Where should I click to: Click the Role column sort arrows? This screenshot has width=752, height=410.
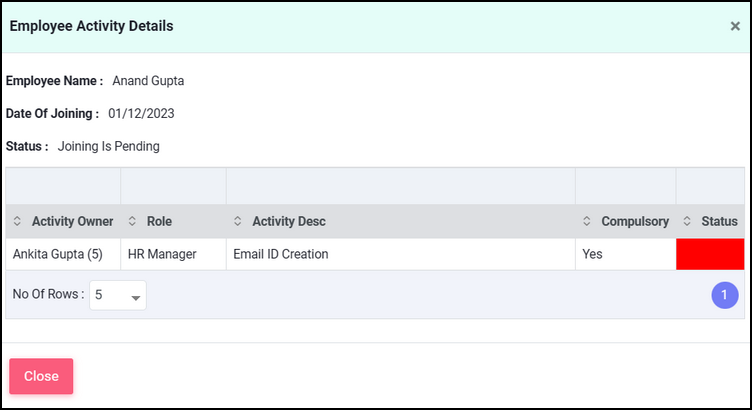132,221
